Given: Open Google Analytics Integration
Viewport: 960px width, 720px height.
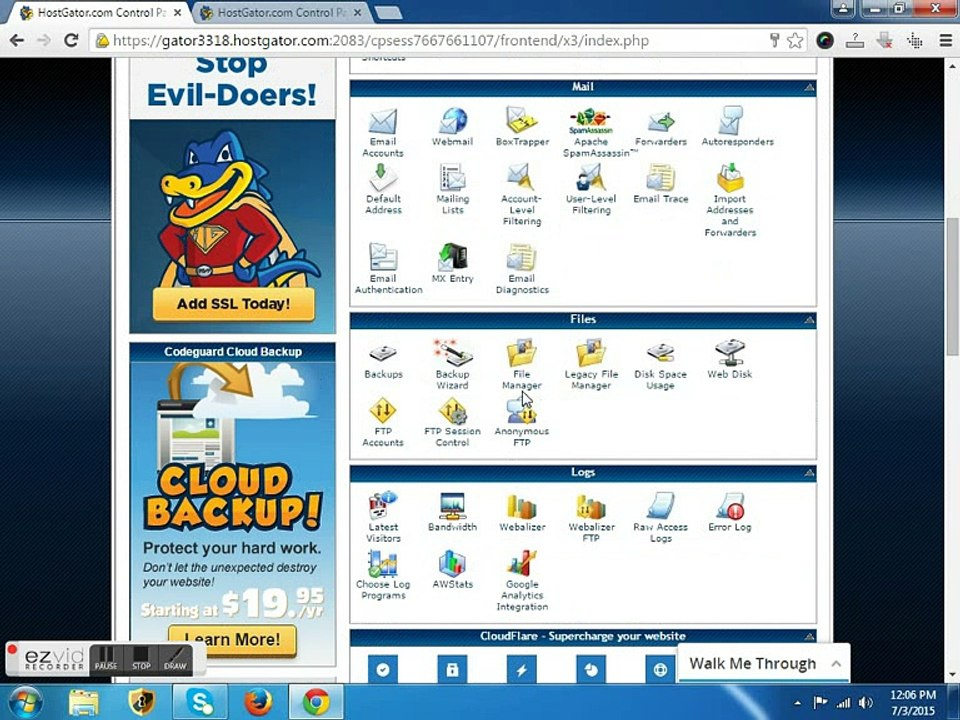Looking at the screenshot, I should tap(522, 581).
